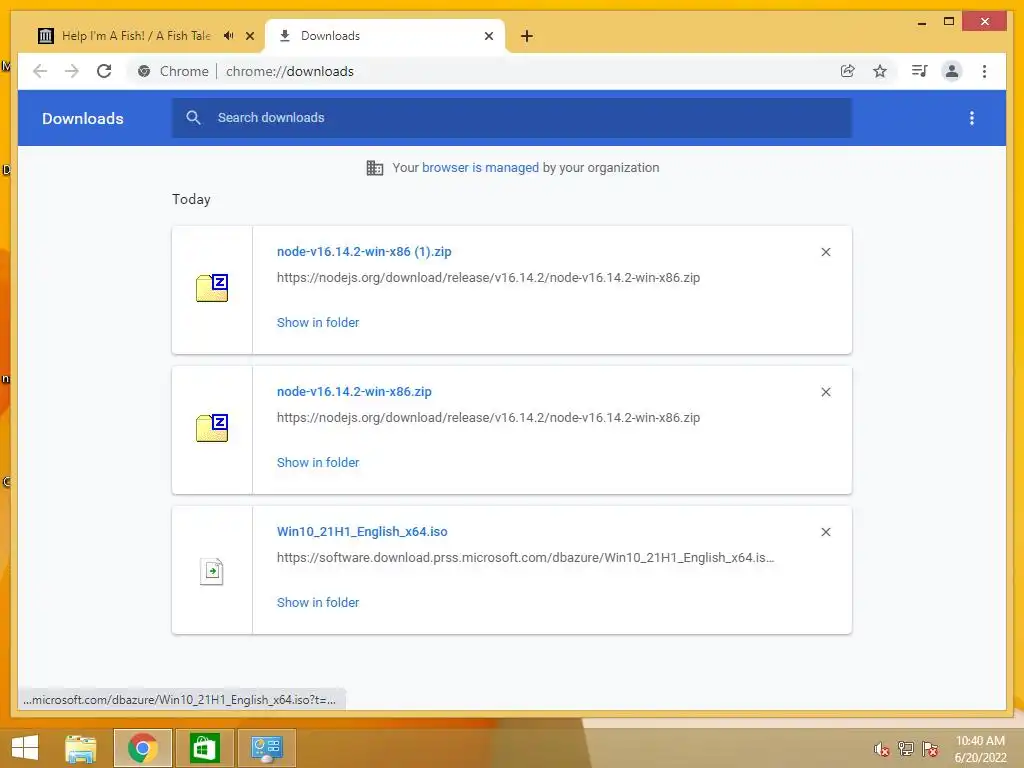The width and height of the screenshot is (1024, 768).
Task: Open Chrome's three-dot main menu
Action: coord(984,71)
